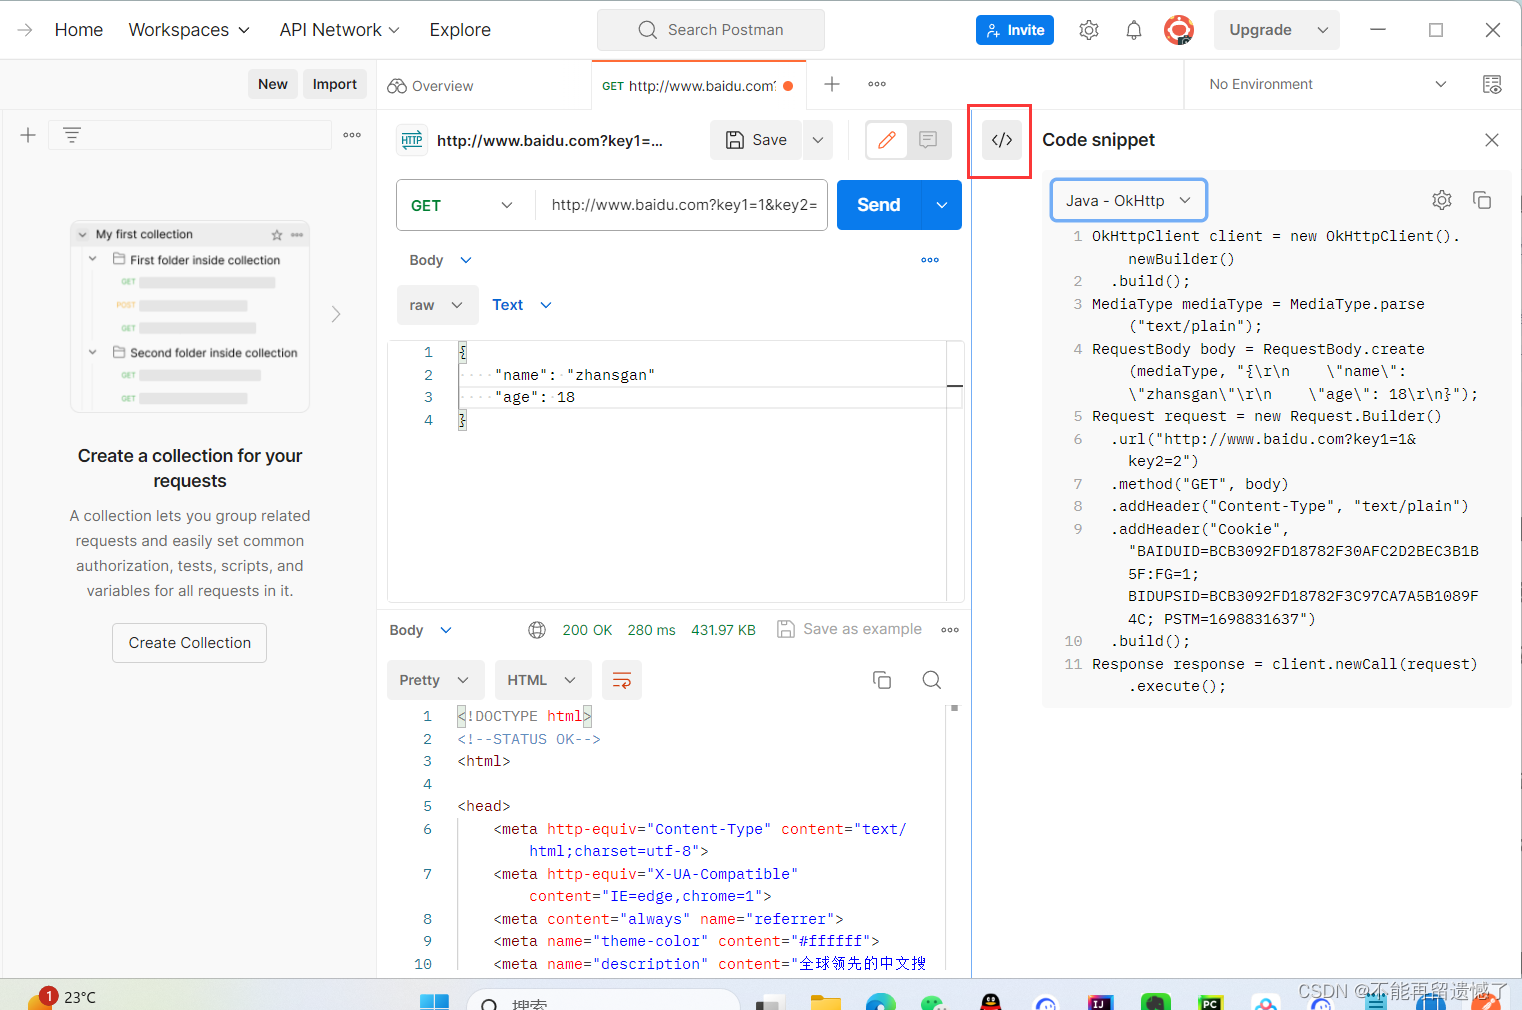
Task: Expand collection illustration chevron right
Action: pyautogui.click(x=336, y=314)
